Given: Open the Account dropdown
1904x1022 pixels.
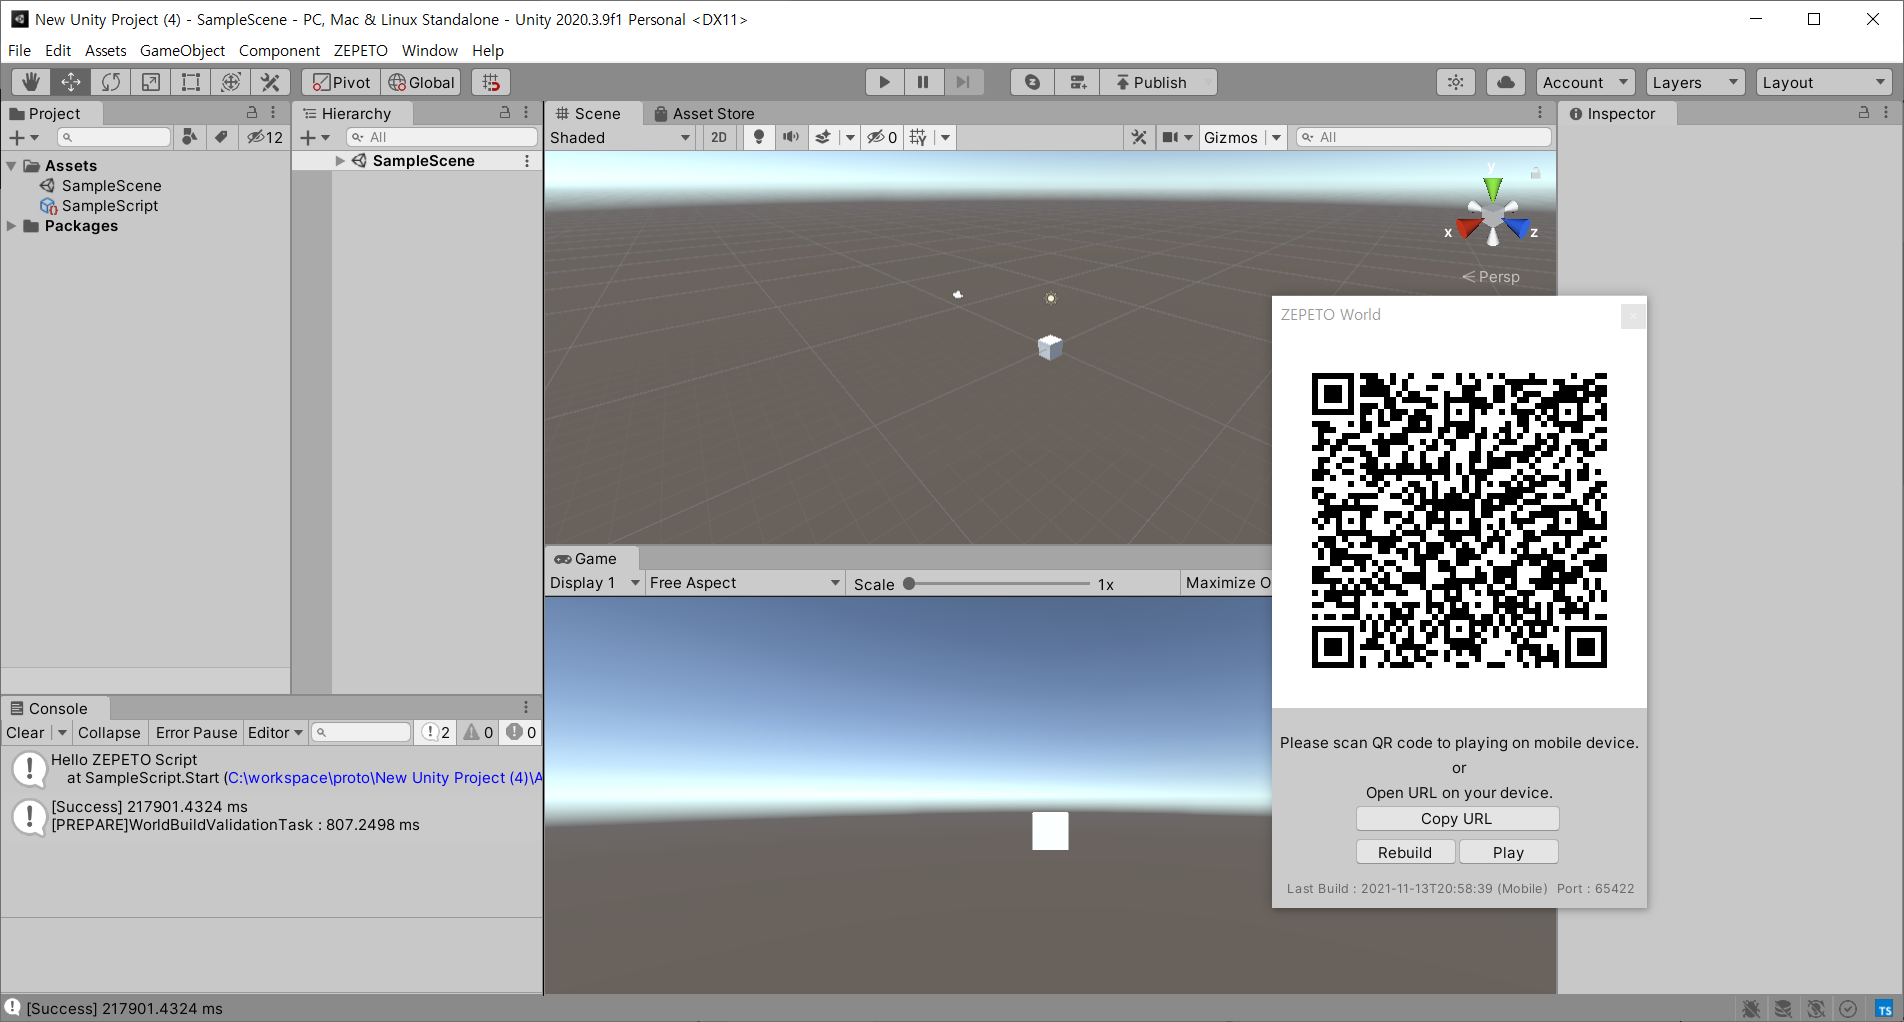Looking at the screenshot, I should [1585, 82].
